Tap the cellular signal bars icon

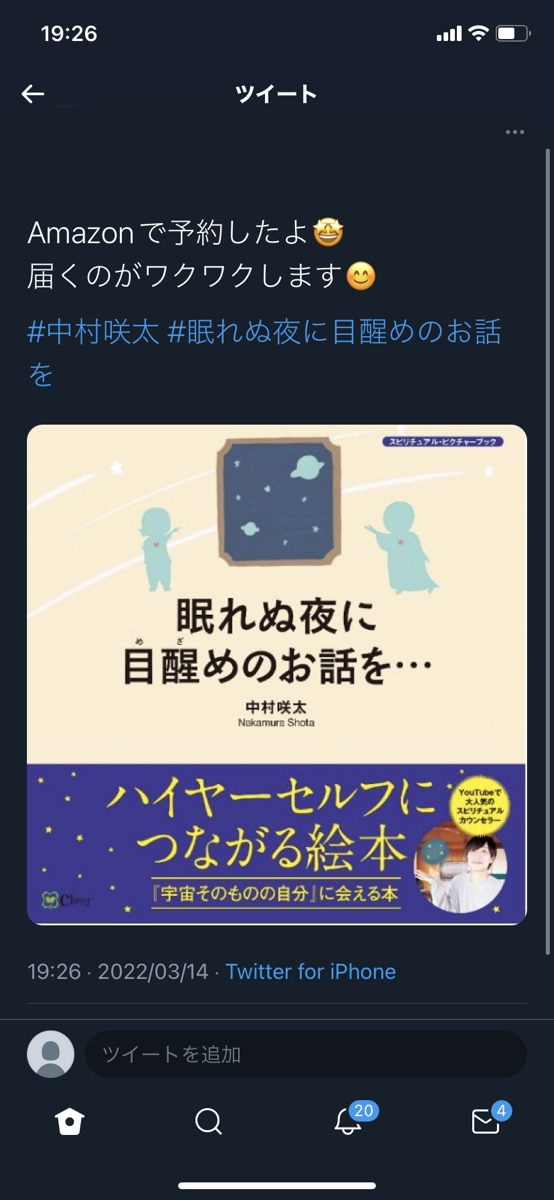(449, 34)
